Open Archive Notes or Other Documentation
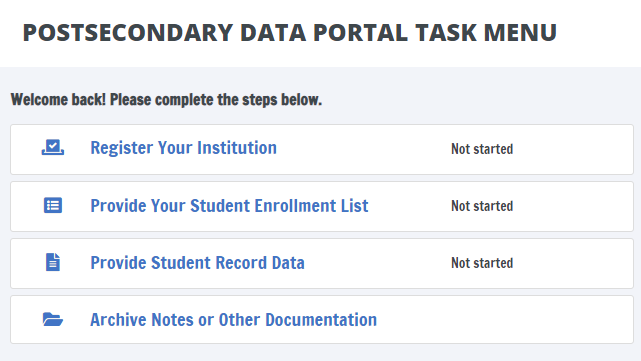641x361 pixels. [x=233, y=320]
